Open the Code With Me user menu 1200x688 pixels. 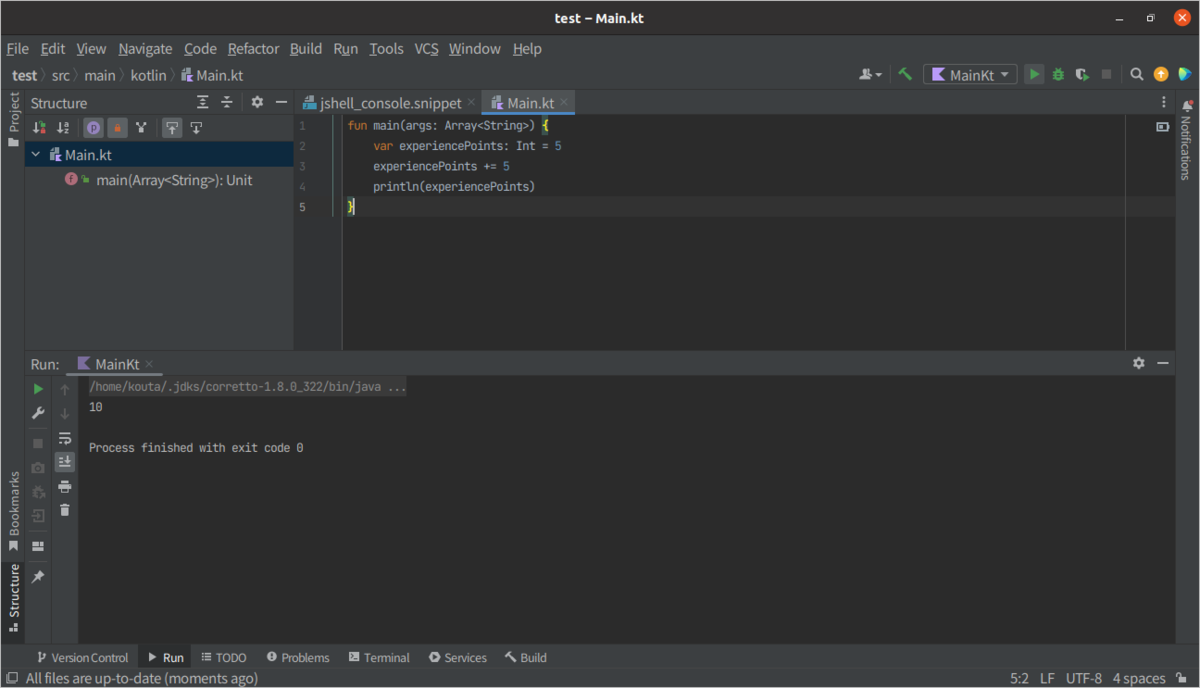click(x=871, y=74)
